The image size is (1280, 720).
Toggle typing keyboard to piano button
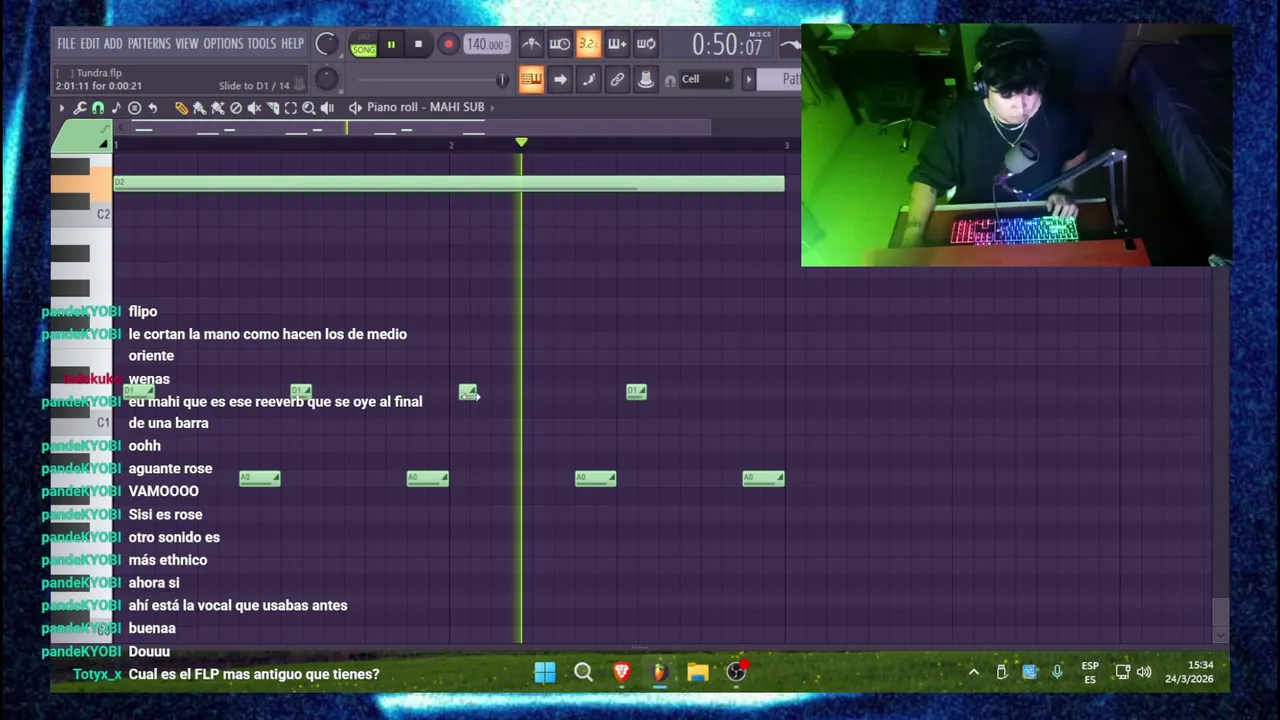click(531, 80)
